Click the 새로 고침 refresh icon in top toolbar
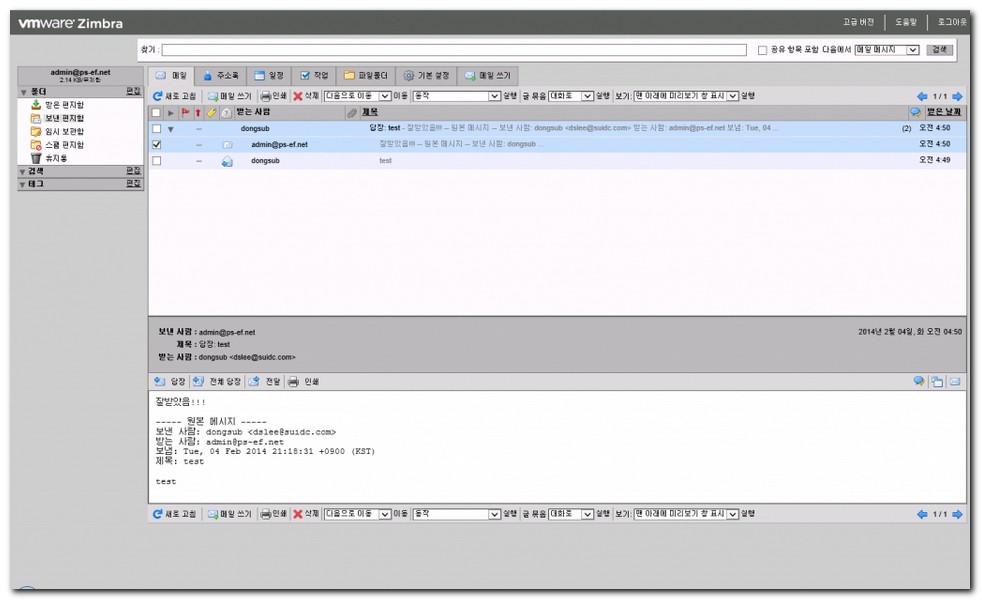Screen dimensions: 982x600 coord(158,96)
